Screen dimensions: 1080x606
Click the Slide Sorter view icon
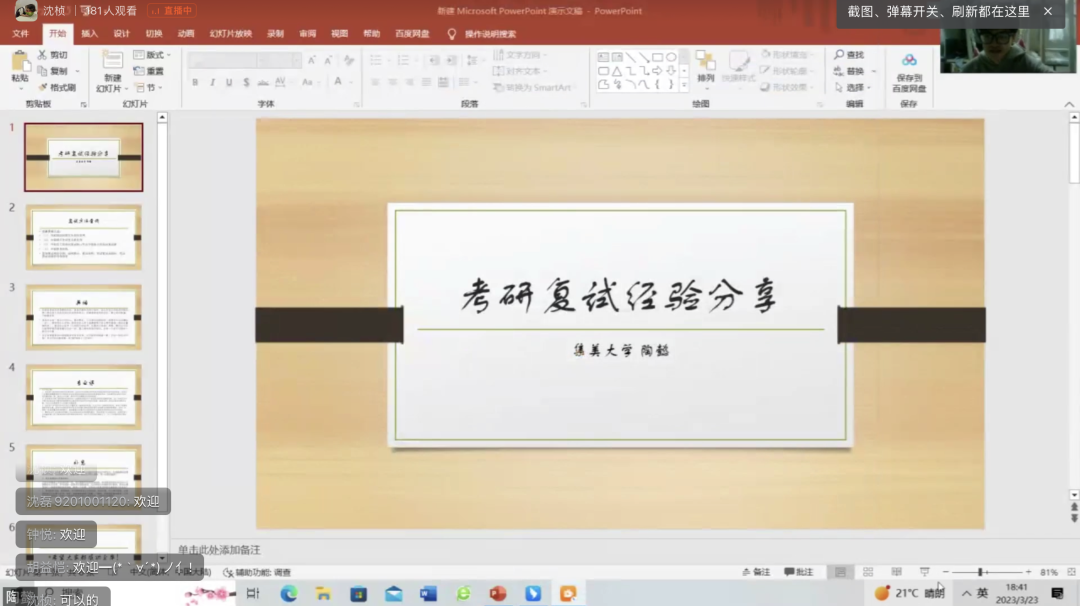867,571
